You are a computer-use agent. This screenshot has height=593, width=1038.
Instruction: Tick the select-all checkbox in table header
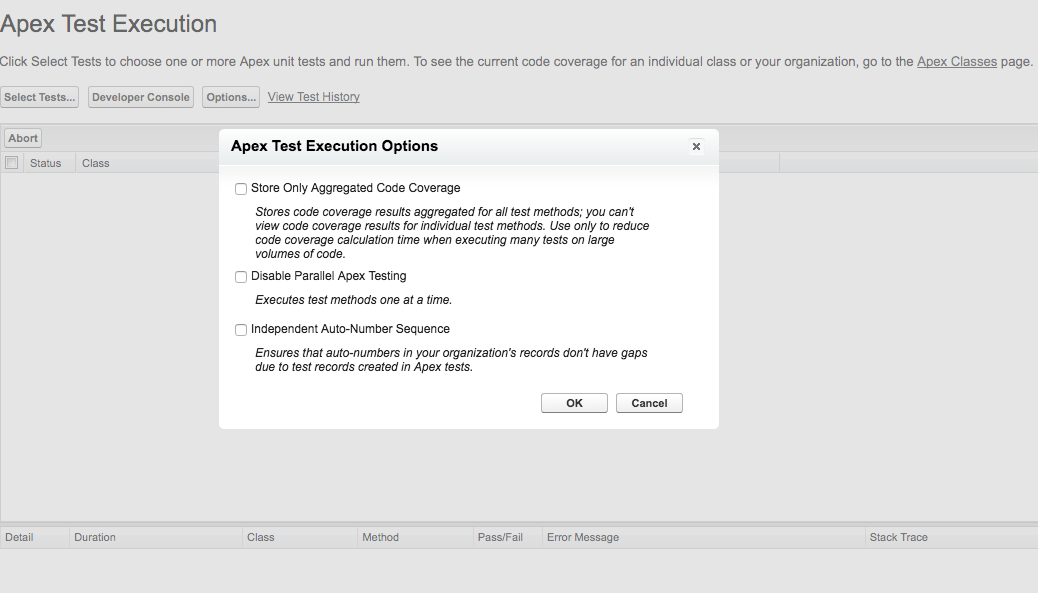pos(12,163)
